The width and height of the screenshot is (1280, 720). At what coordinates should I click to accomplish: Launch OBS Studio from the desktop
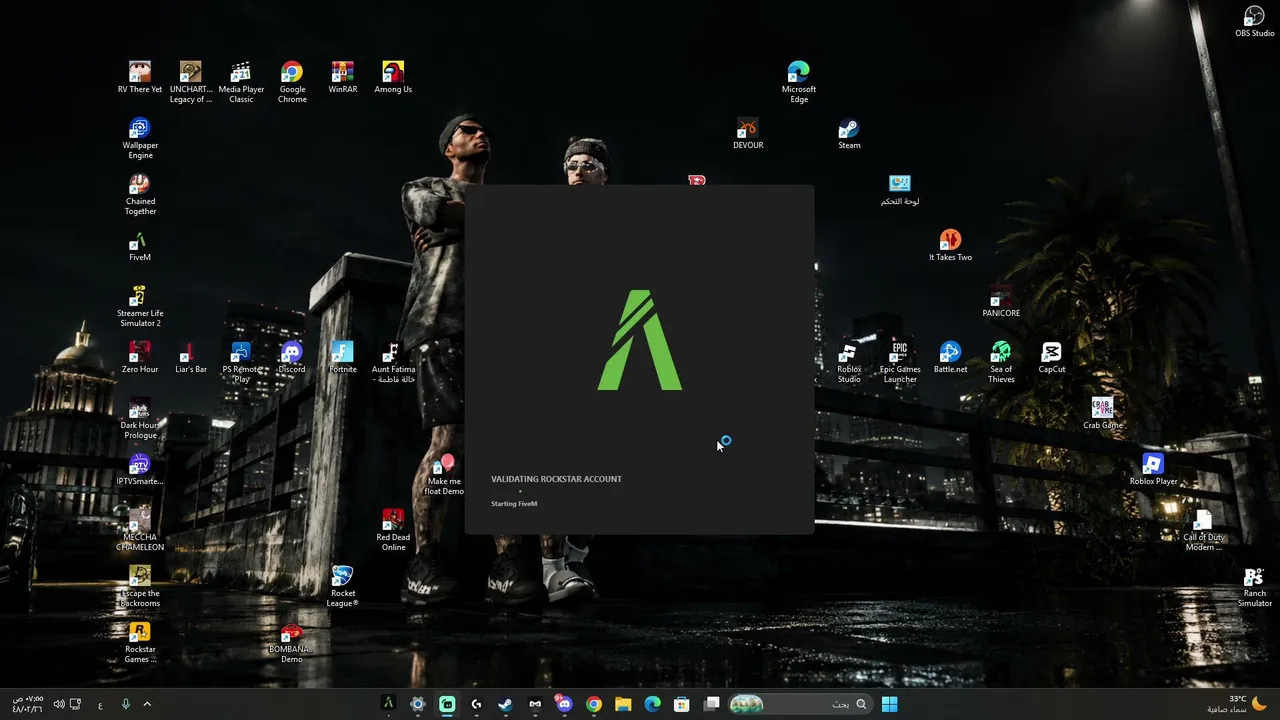[1255, 23]
